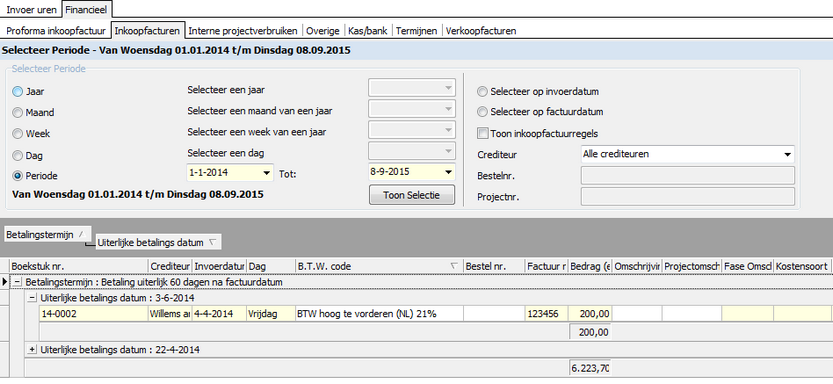833x384 pixels.
Task: Select the 123456 factuur number cell
Action: tap(547, 314)
